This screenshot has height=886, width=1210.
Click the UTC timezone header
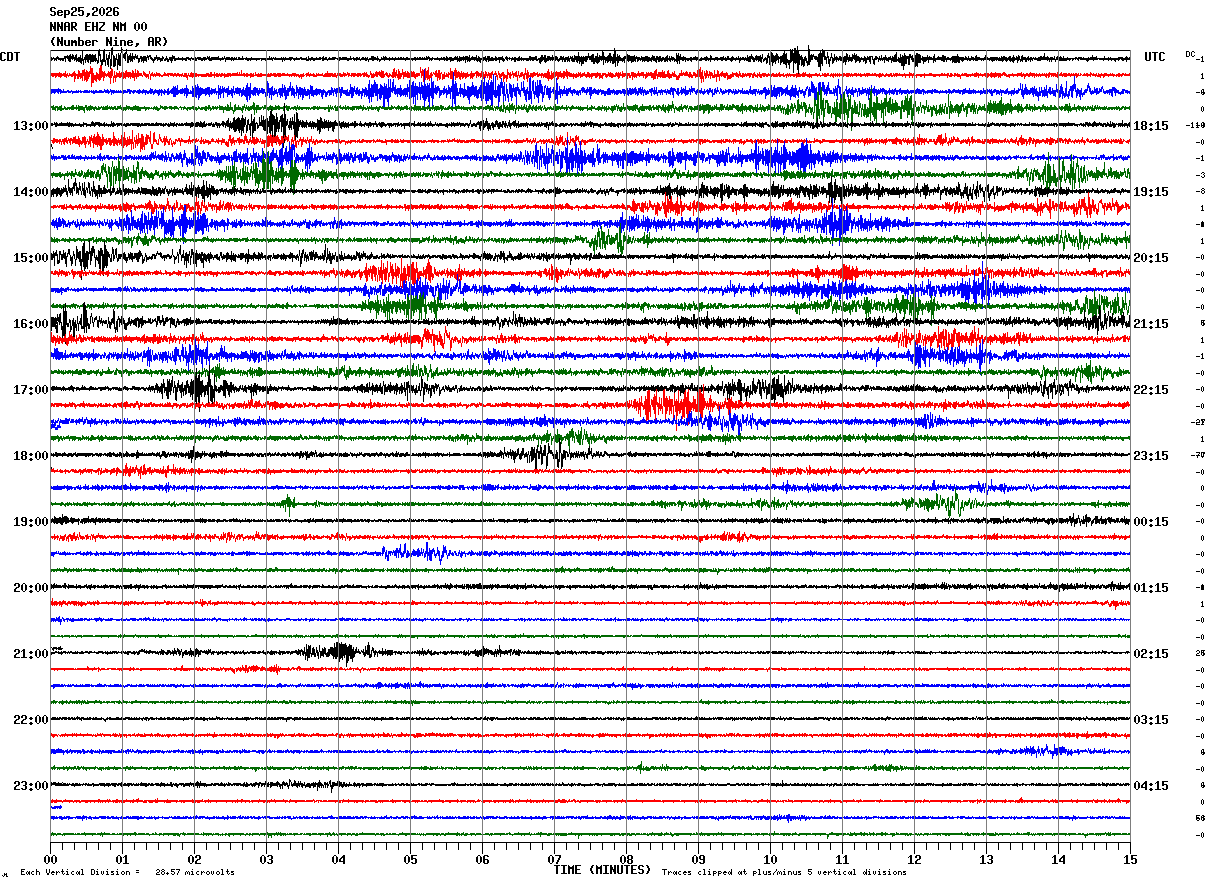tap(1155, 57)
